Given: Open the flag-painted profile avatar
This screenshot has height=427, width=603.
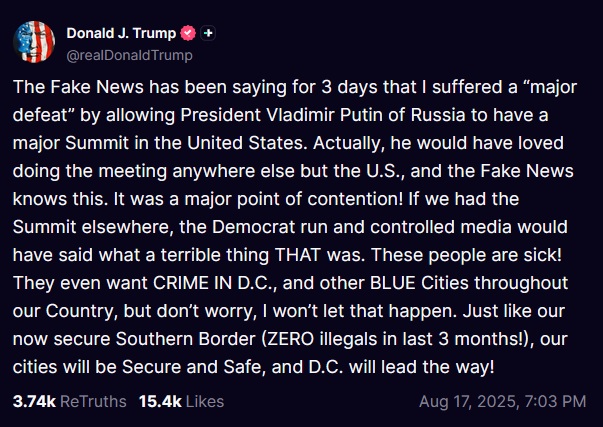Looking at the screenshot, I should pos(34,42).
